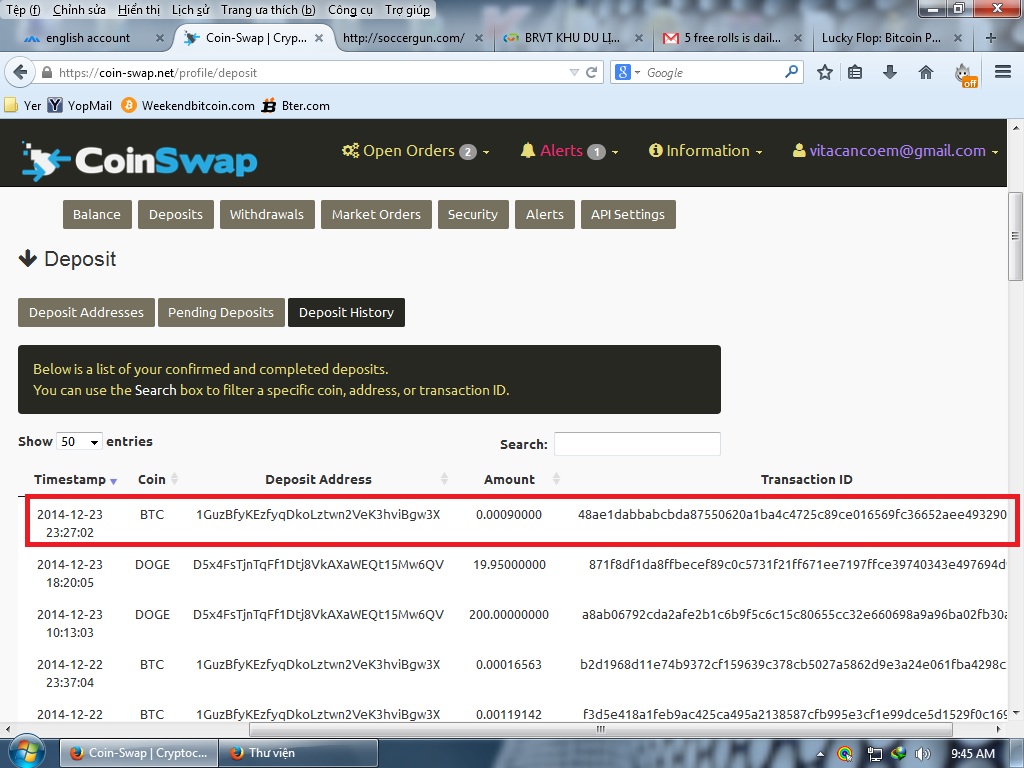Image resolution: width=1024 pixels, height=768 pixels.
Task: Reload the page with the refresh icon
Action: click(592, 72)
